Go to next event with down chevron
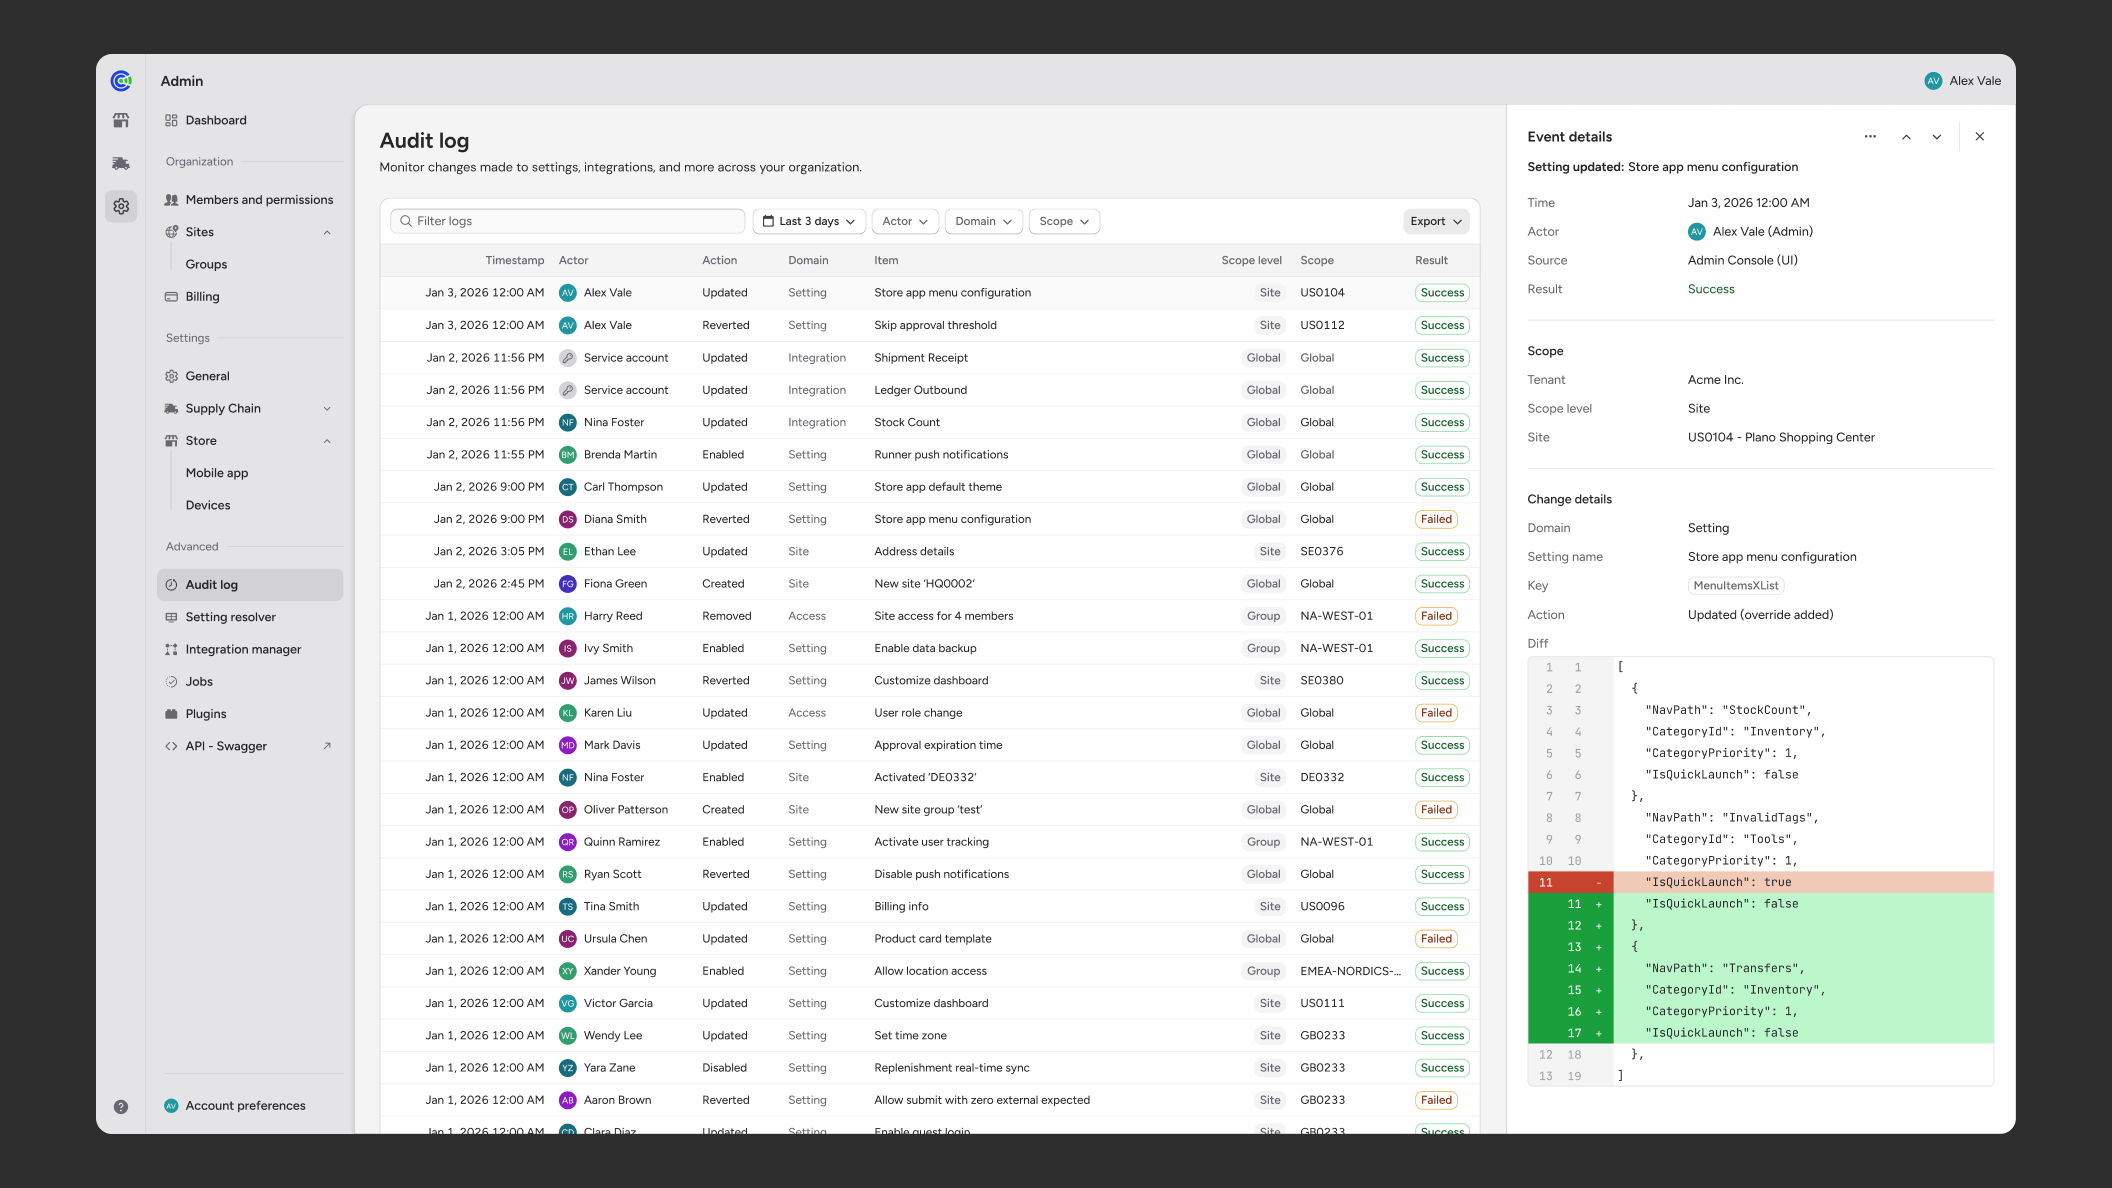This screenshot has width=2112, height=1188. pyautogui.click(x=1937, y=137)
